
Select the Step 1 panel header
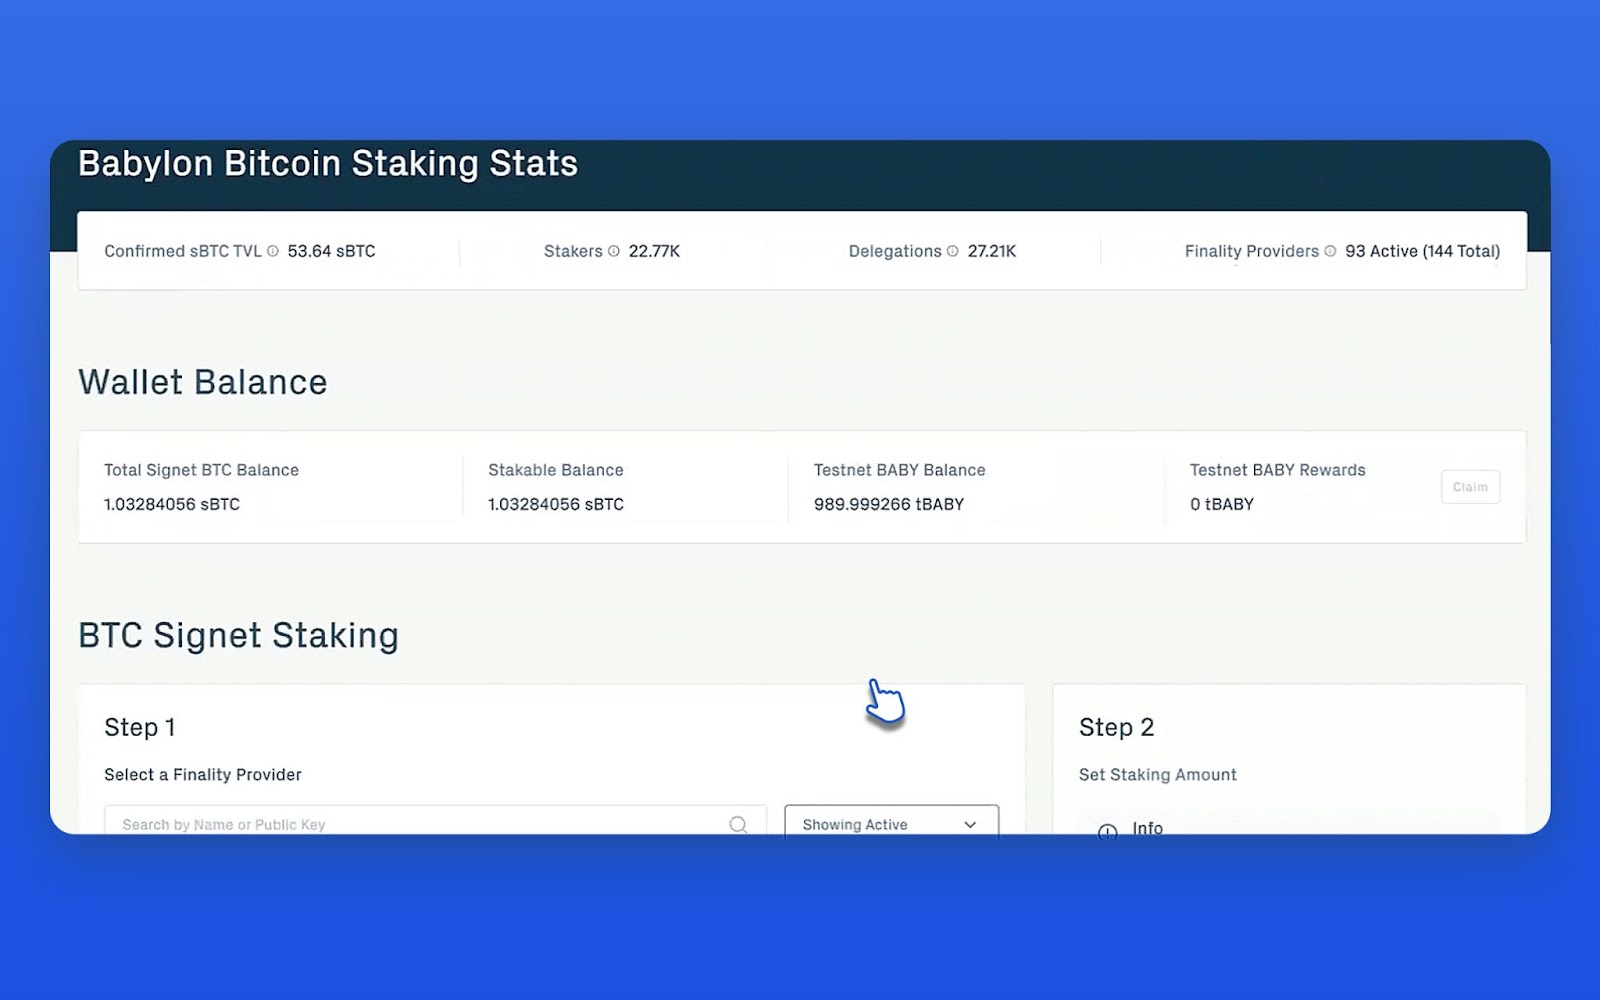click(139, 727)
